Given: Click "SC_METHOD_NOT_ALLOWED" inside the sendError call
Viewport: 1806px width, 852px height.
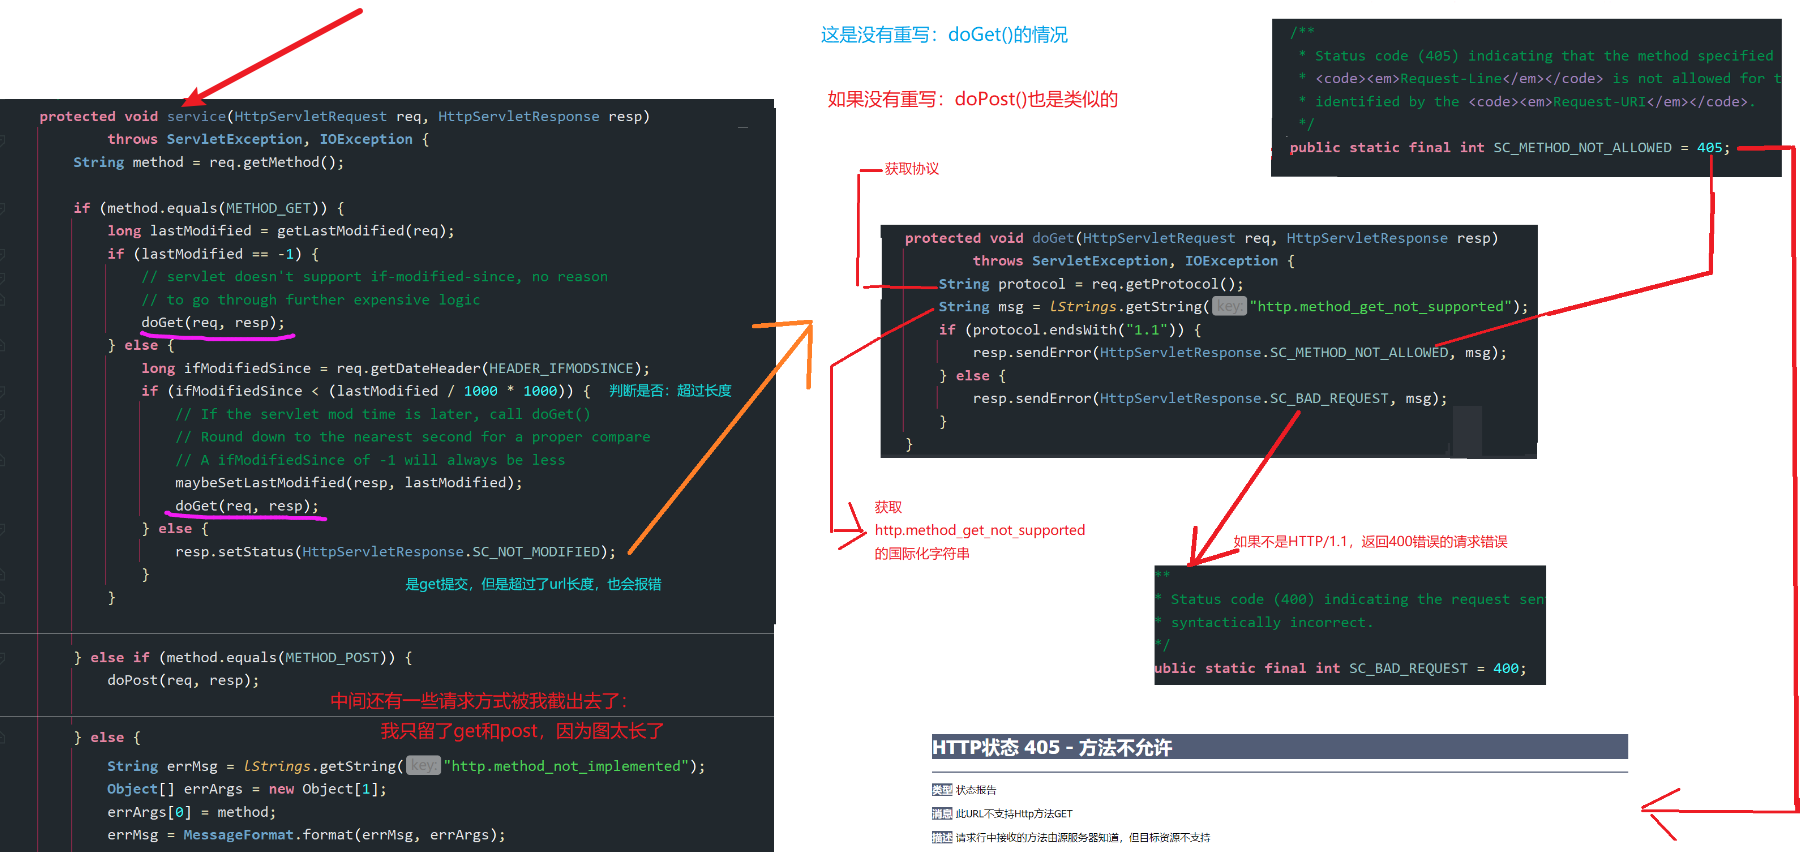Looking at the screenshot, I should (x=1359, y=353).
